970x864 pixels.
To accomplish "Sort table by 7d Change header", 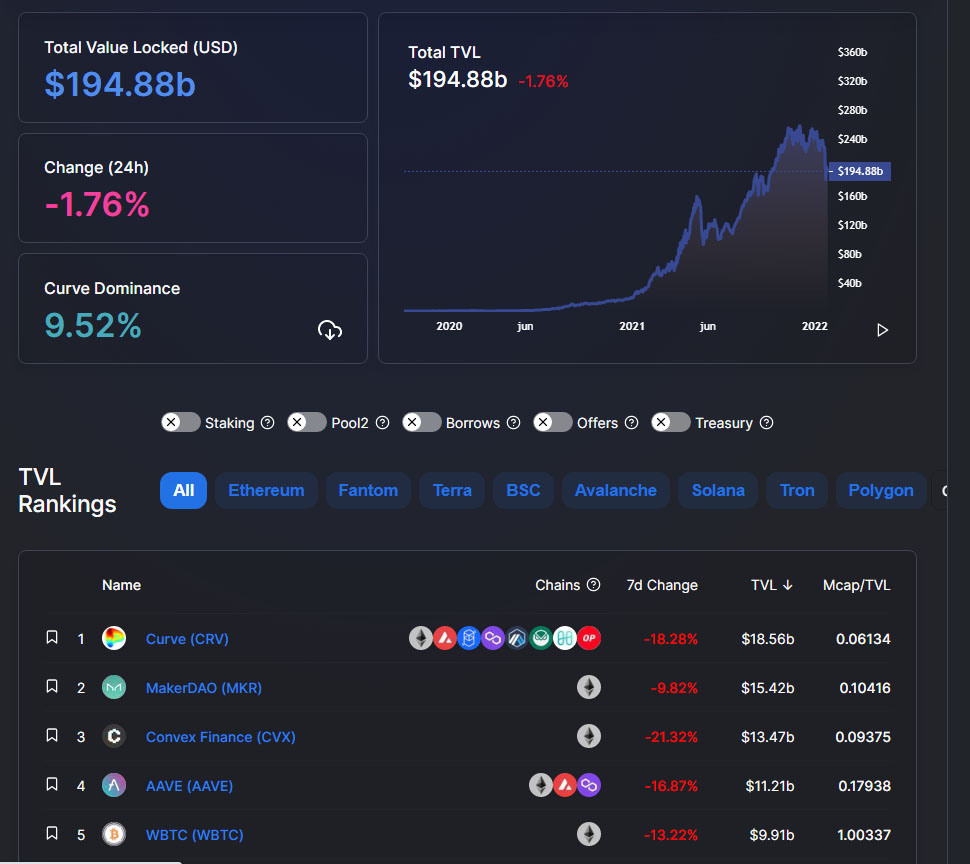I will tap(662, 585).
